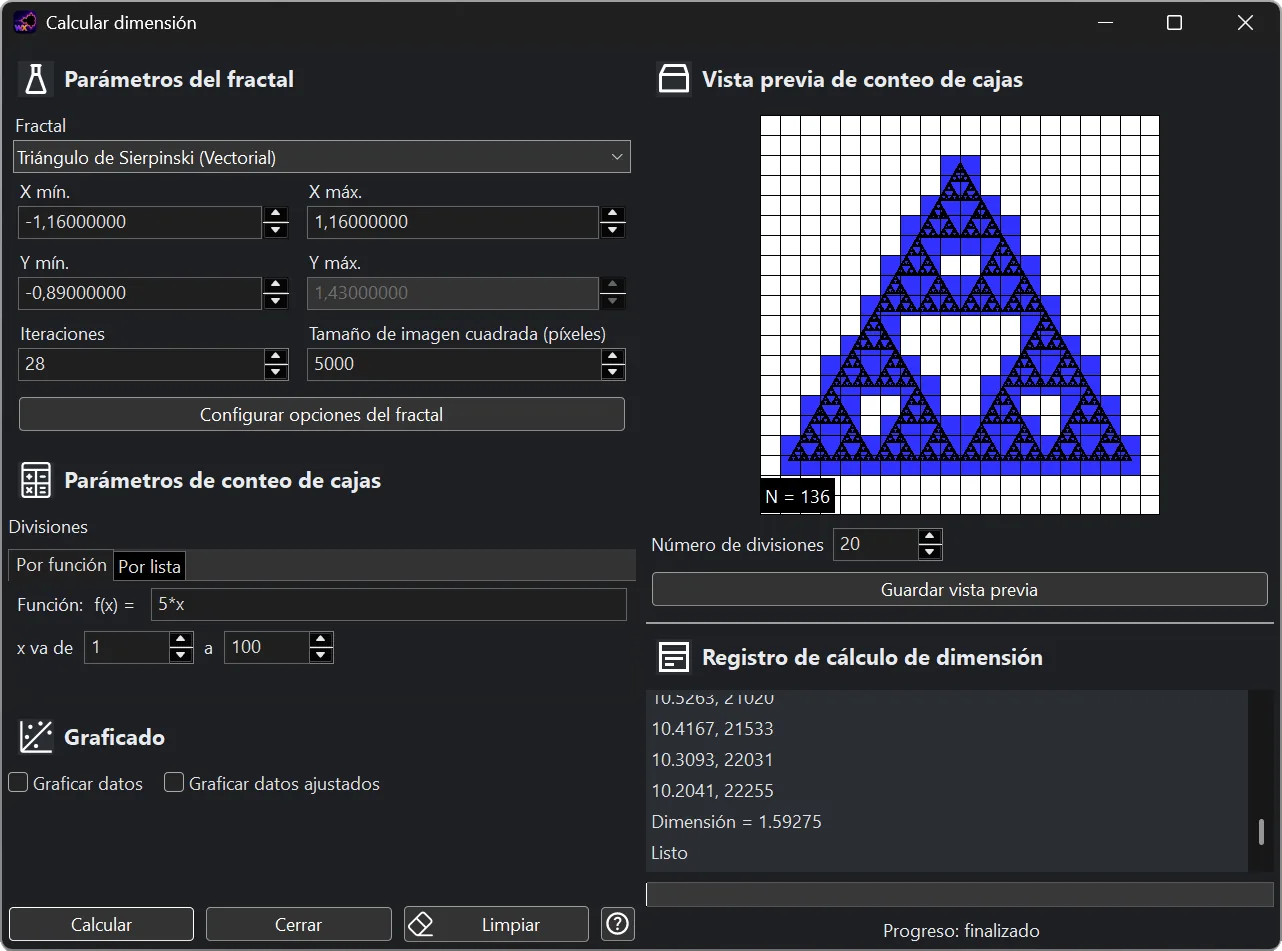Screen dimensions: 1282x951
Task: Decrease the Y mín. value with down arrow
Action: click(x=276, y=301)
